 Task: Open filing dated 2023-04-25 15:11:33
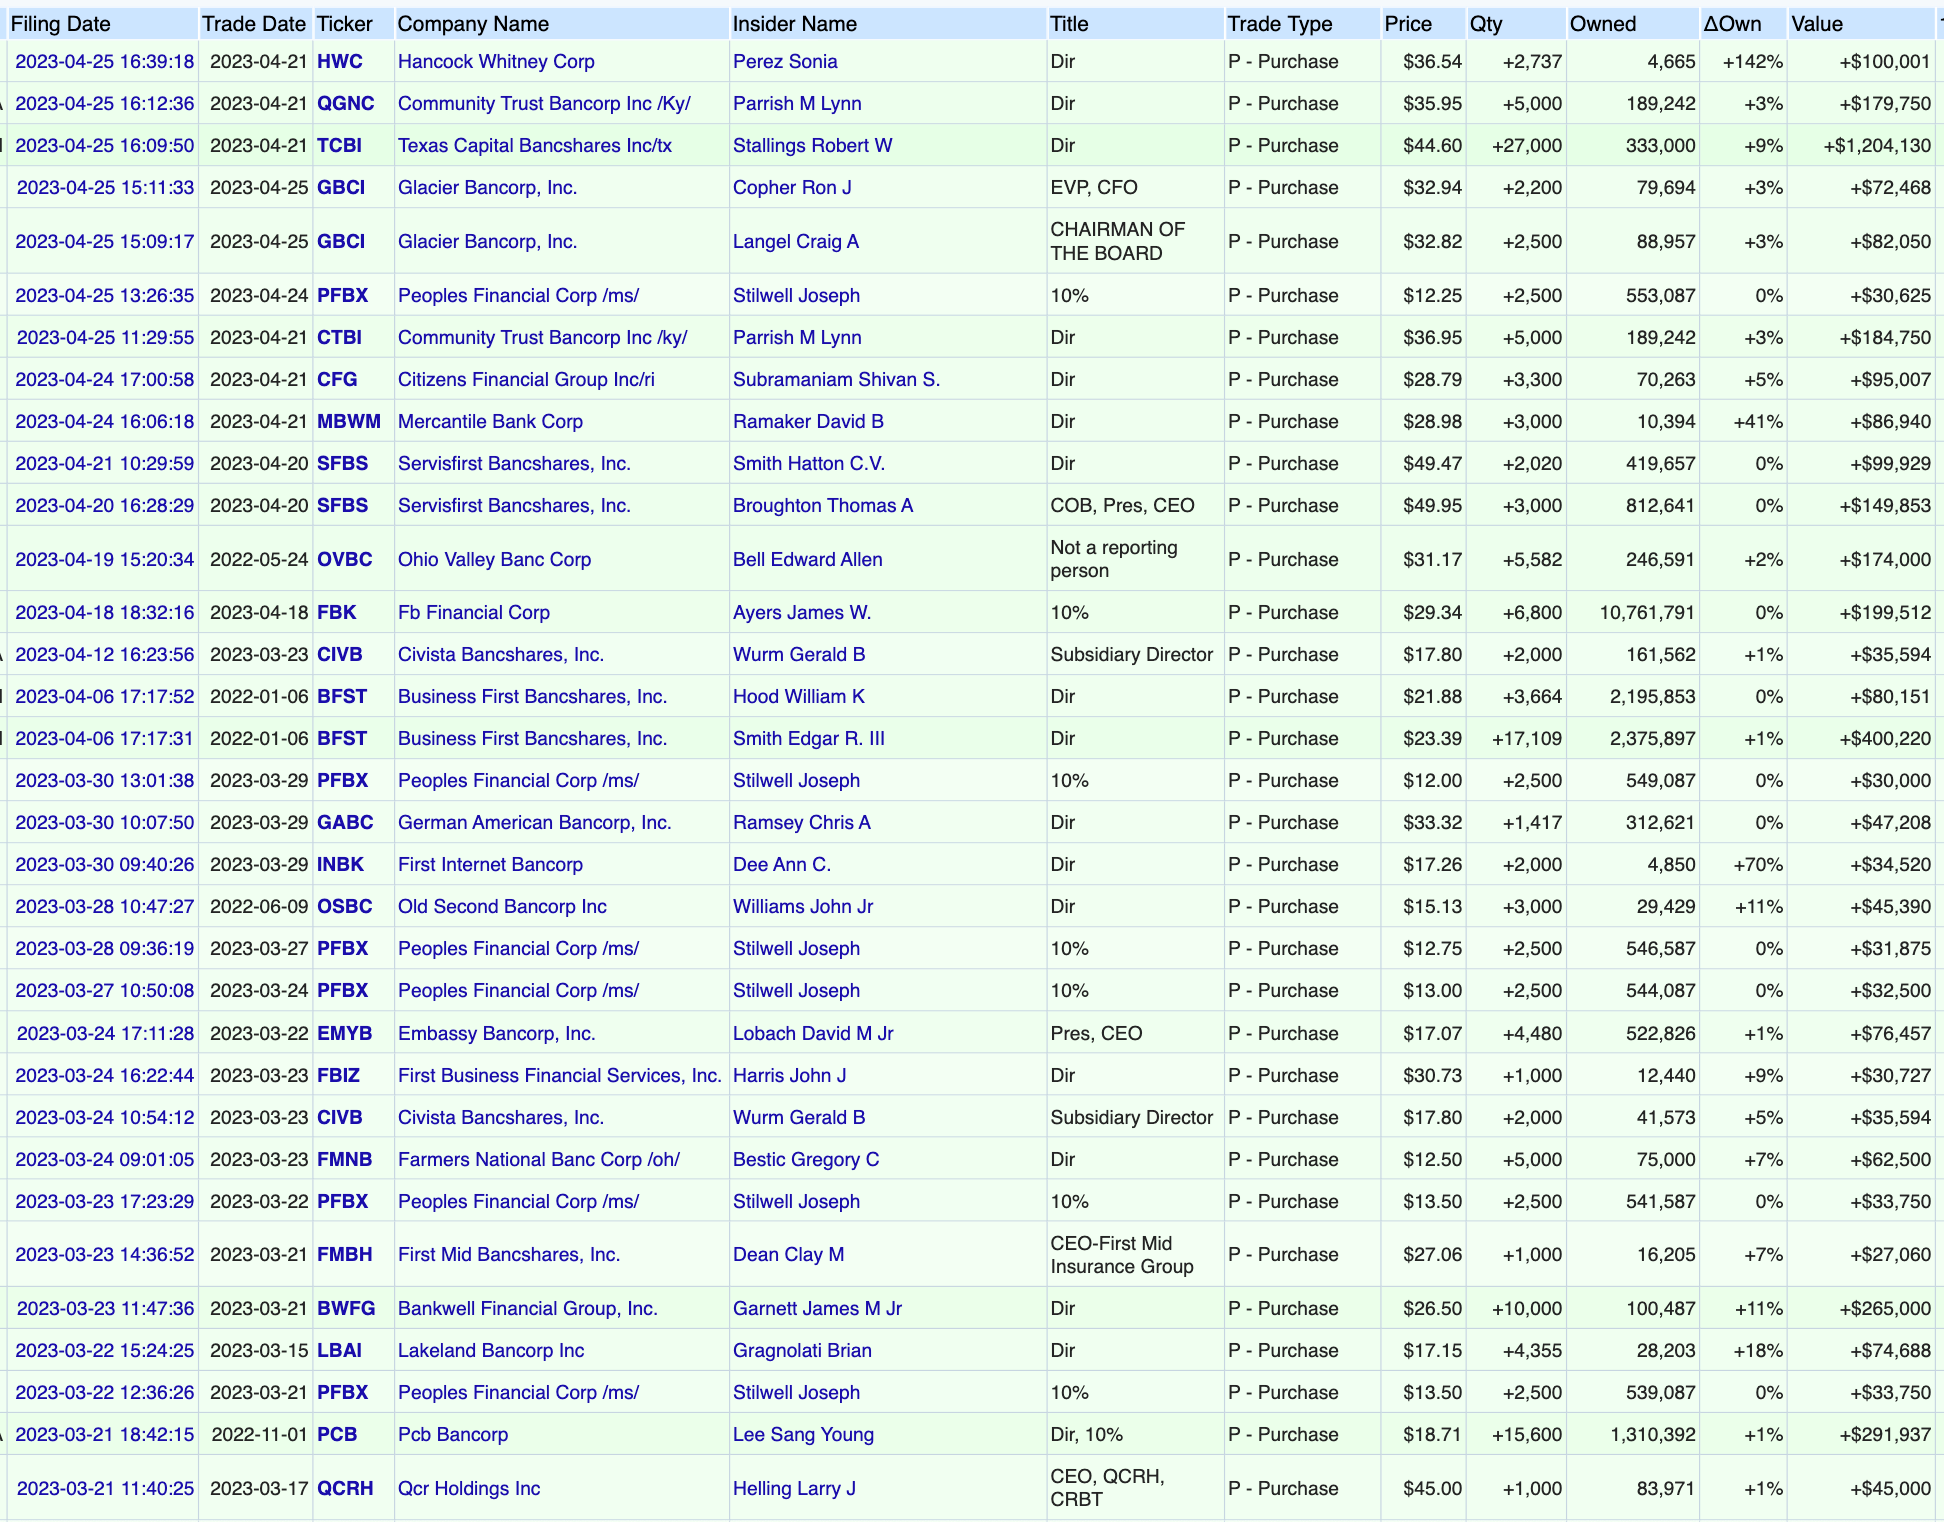(x=105, y=188)
